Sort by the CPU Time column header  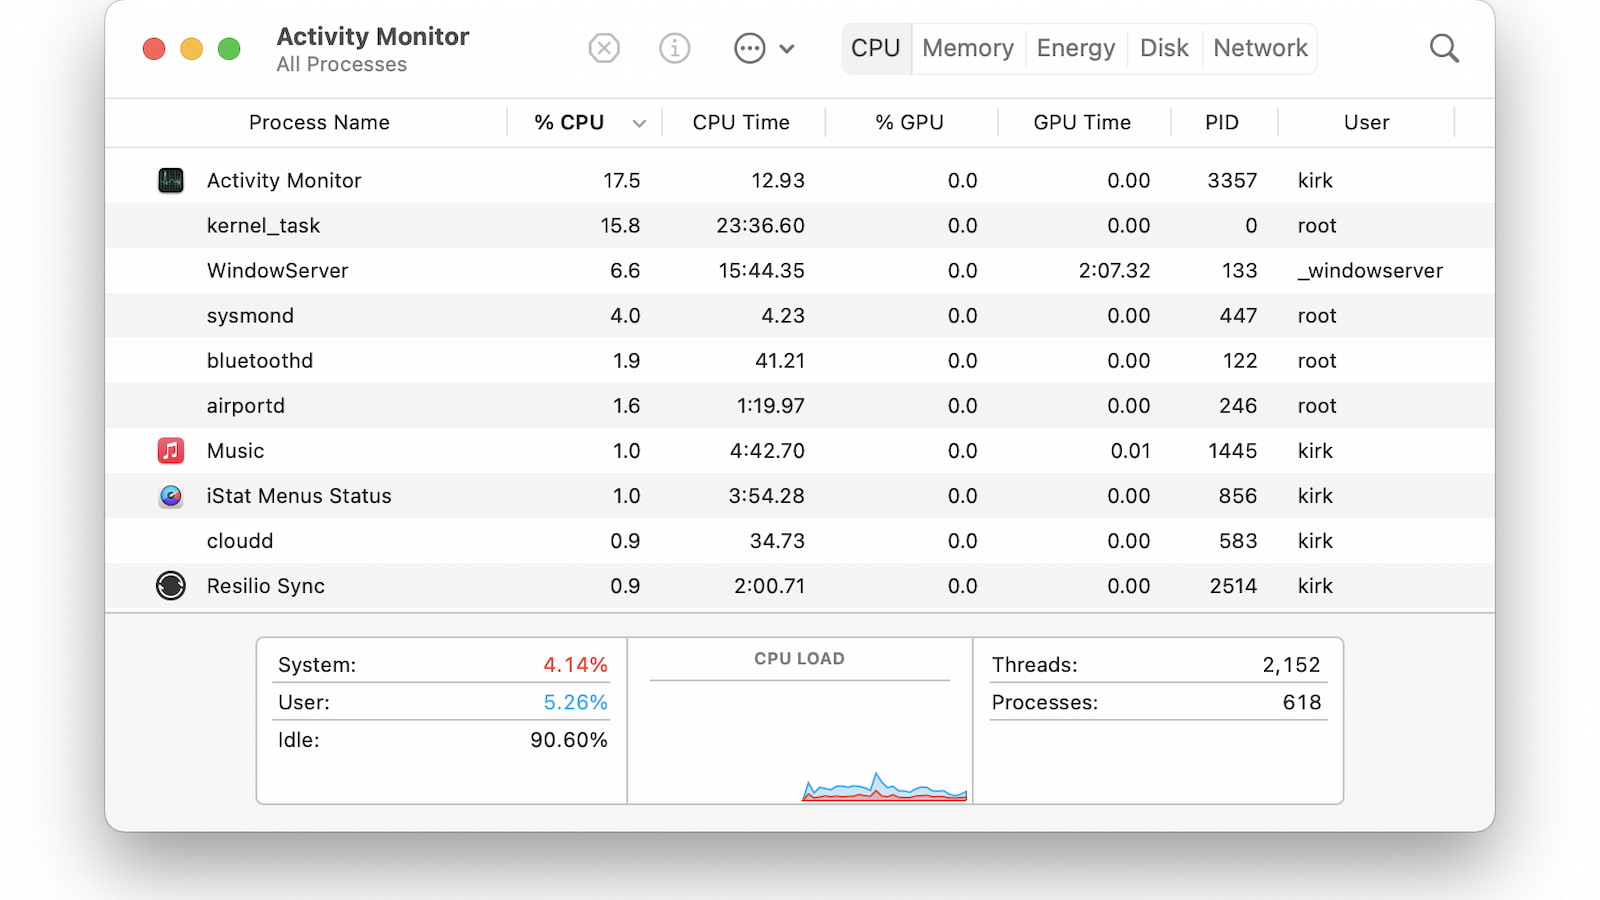pyautogui.click(x=741, y=123)
